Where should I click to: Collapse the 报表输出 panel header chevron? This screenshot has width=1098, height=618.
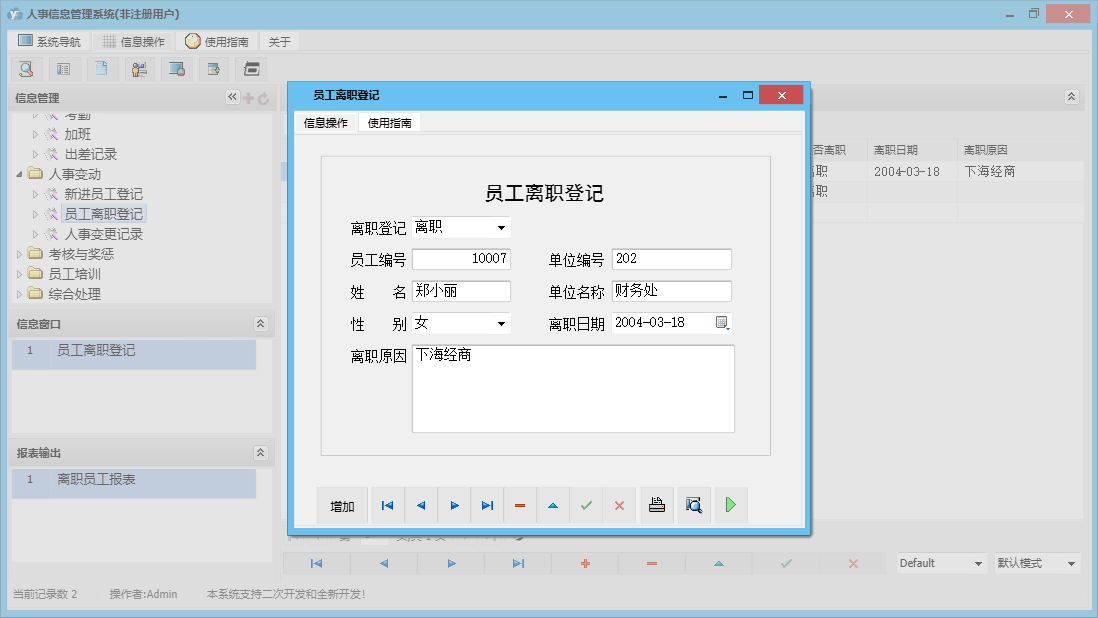coord(260,452)
